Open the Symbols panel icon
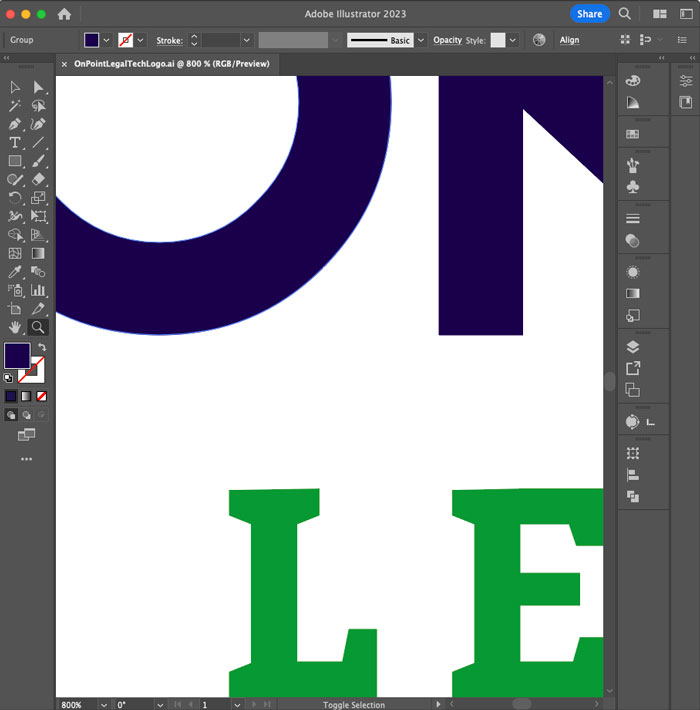The width and height of the screenshot is (700, 710). coord(632,187)
